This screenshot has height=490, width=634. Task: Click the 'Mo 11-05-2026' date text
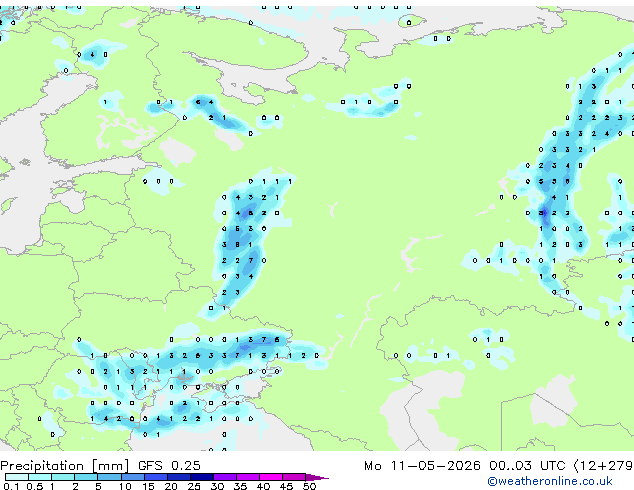click(422, 466)
